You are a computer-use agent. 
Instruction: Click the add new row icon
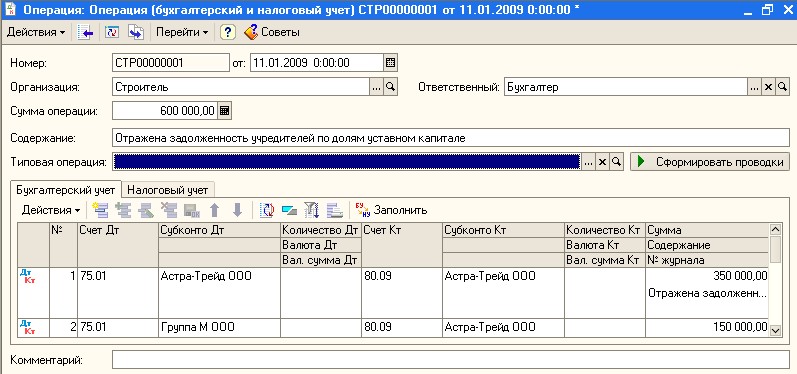[x=101, y=210]
